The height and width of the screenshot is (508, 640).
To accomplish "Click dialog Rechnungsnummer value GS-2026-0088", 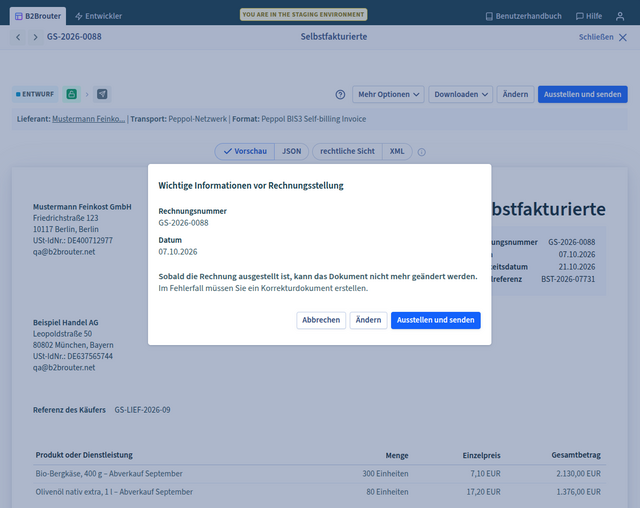I will coord(183,223).
